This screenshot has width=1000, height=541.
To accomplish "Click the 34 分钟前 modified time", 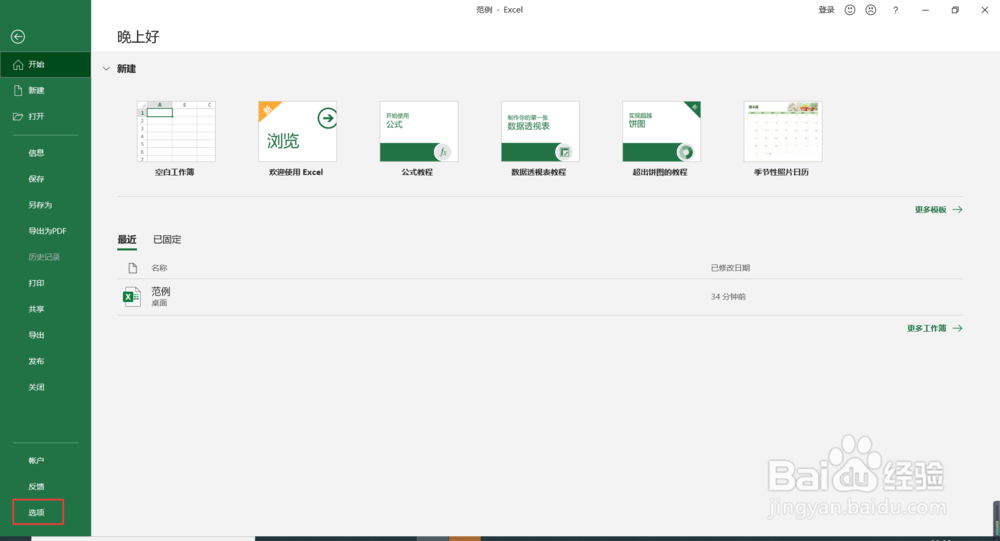I will click(728, 297).
